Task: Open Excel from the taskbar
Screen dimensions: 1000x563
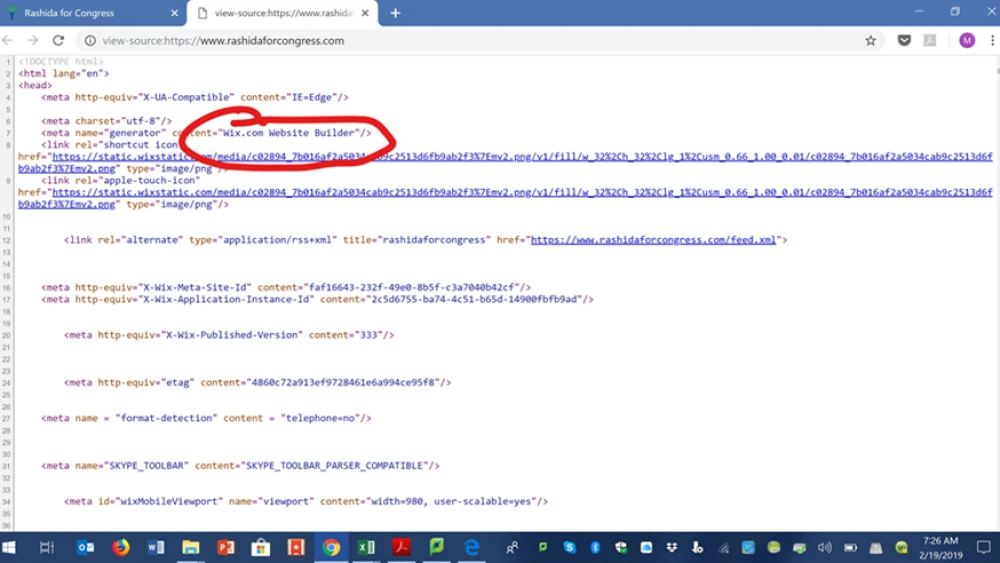Action: [x=366, y=547]
